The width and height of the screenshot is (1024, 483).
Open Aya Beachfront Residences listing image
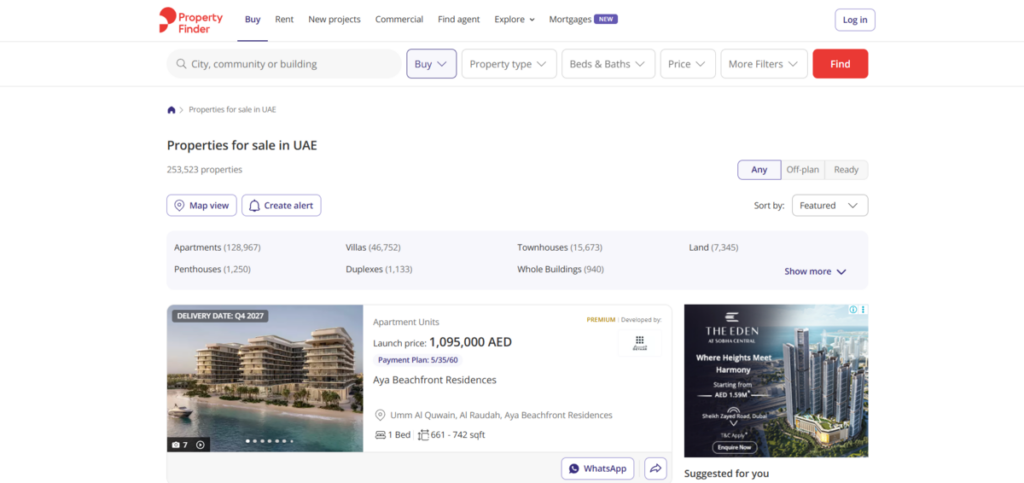(265, 378)
